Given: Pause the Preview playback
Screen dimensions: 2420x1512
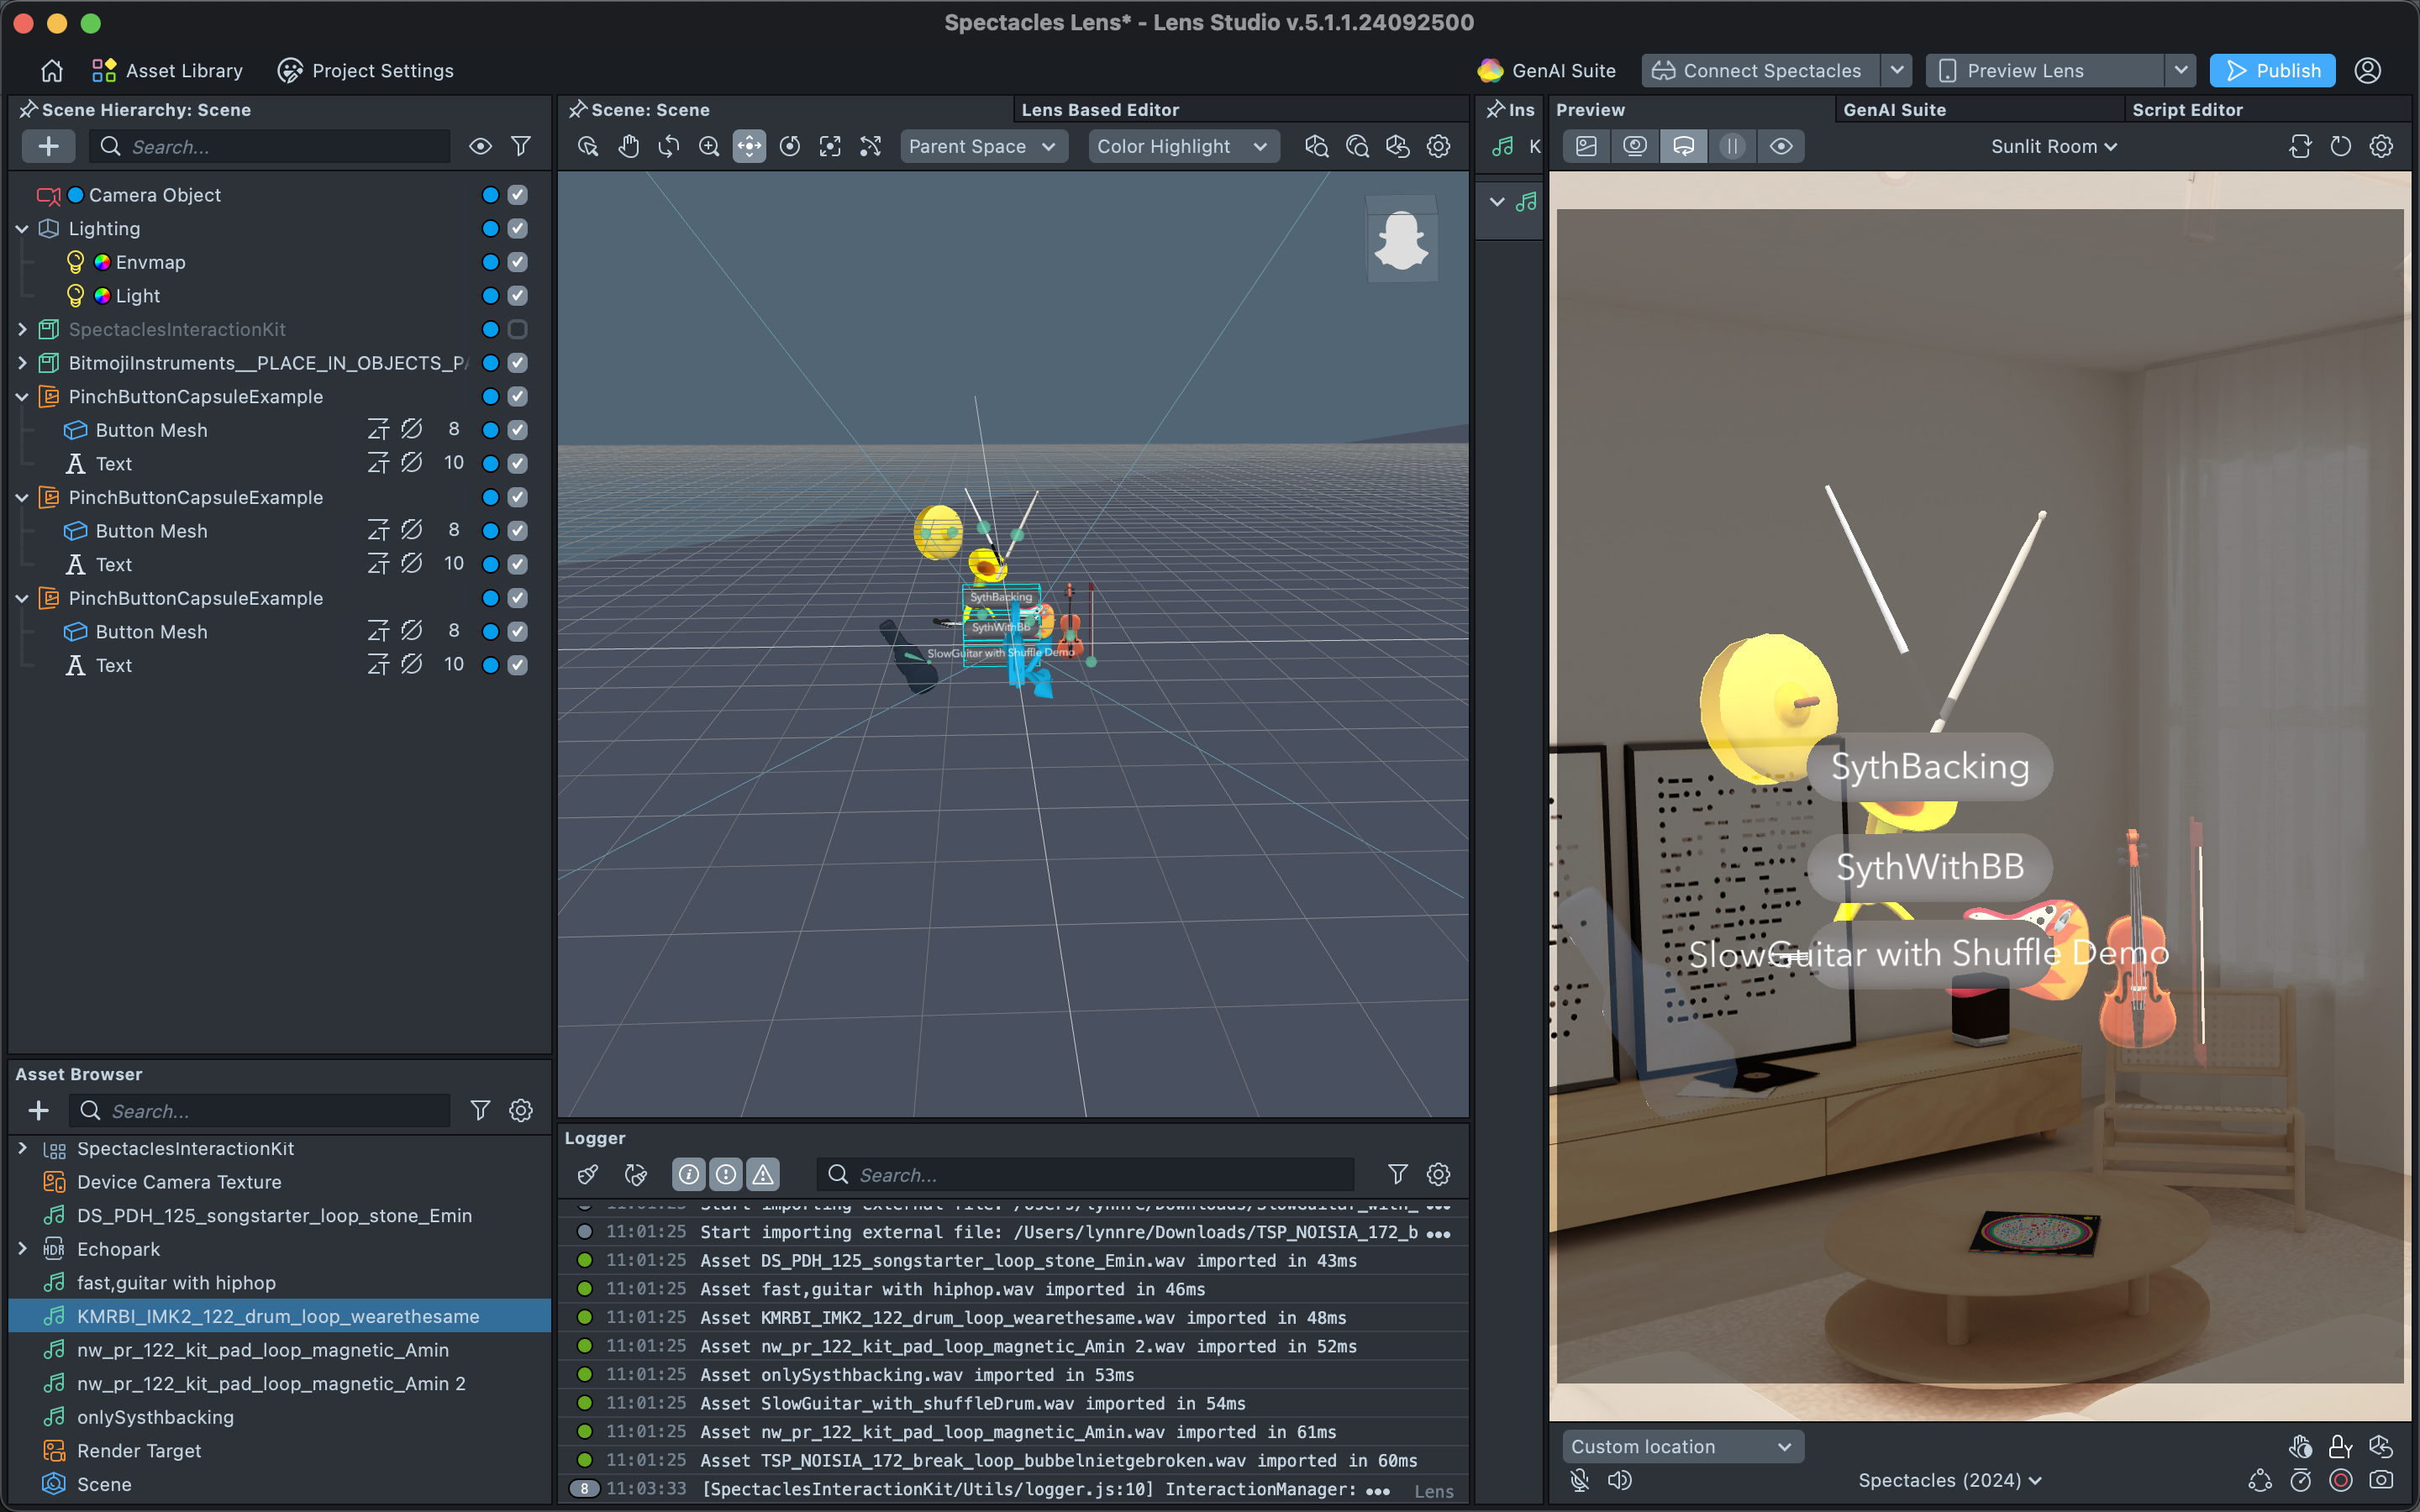Looking at the screenshot, I should 1732,147.
